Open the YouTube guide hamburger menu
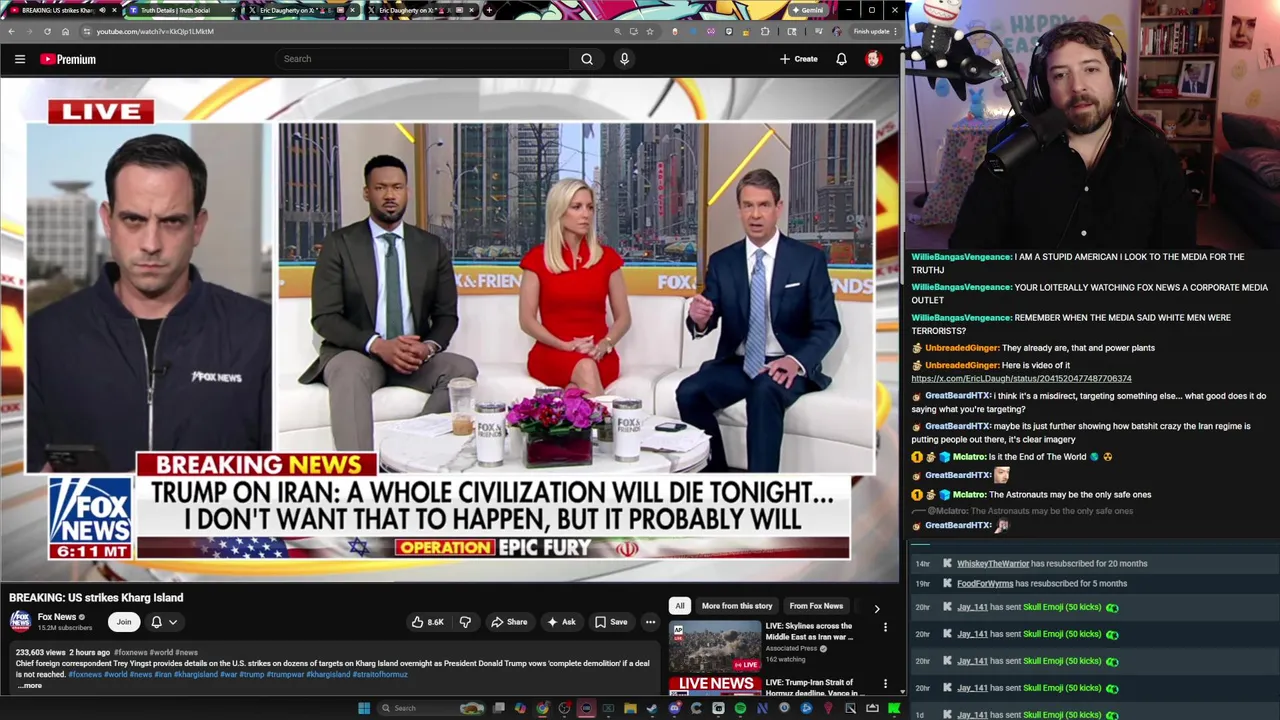The image size is (1280, 720). click(x=20, y=59)
